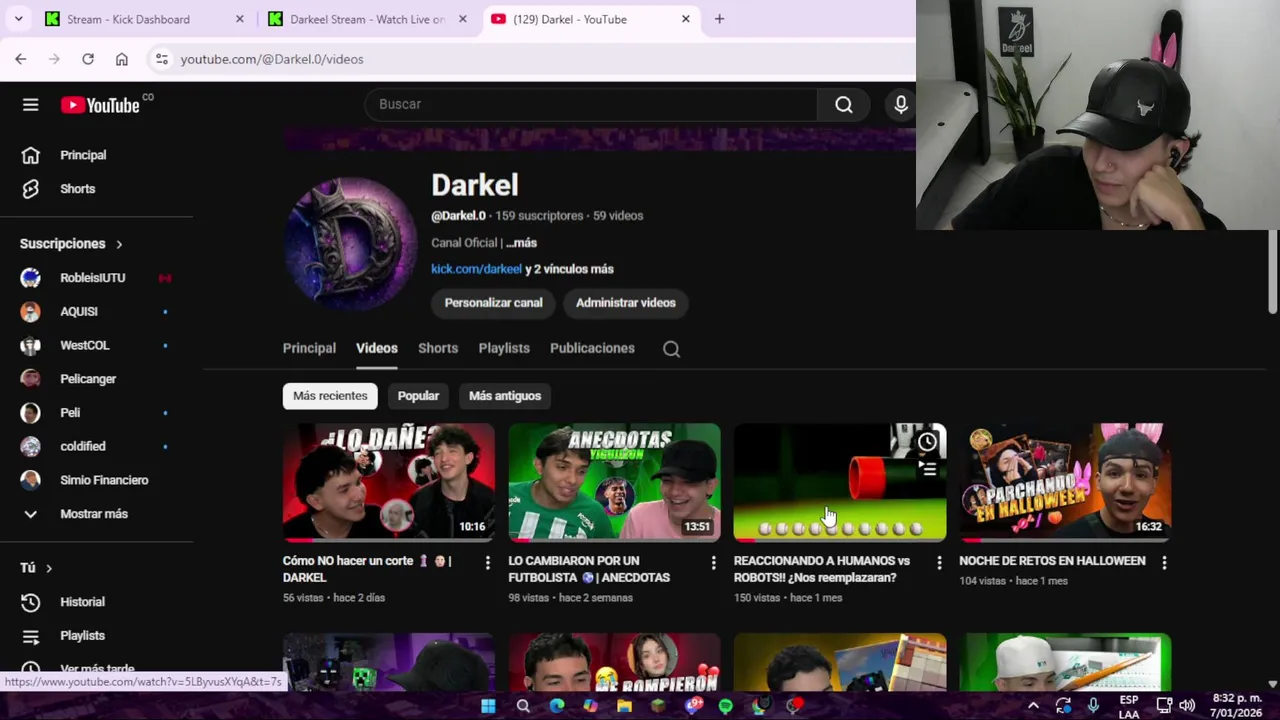
Task: Open the YouTube hamburger guide menu
Action: 30,105
